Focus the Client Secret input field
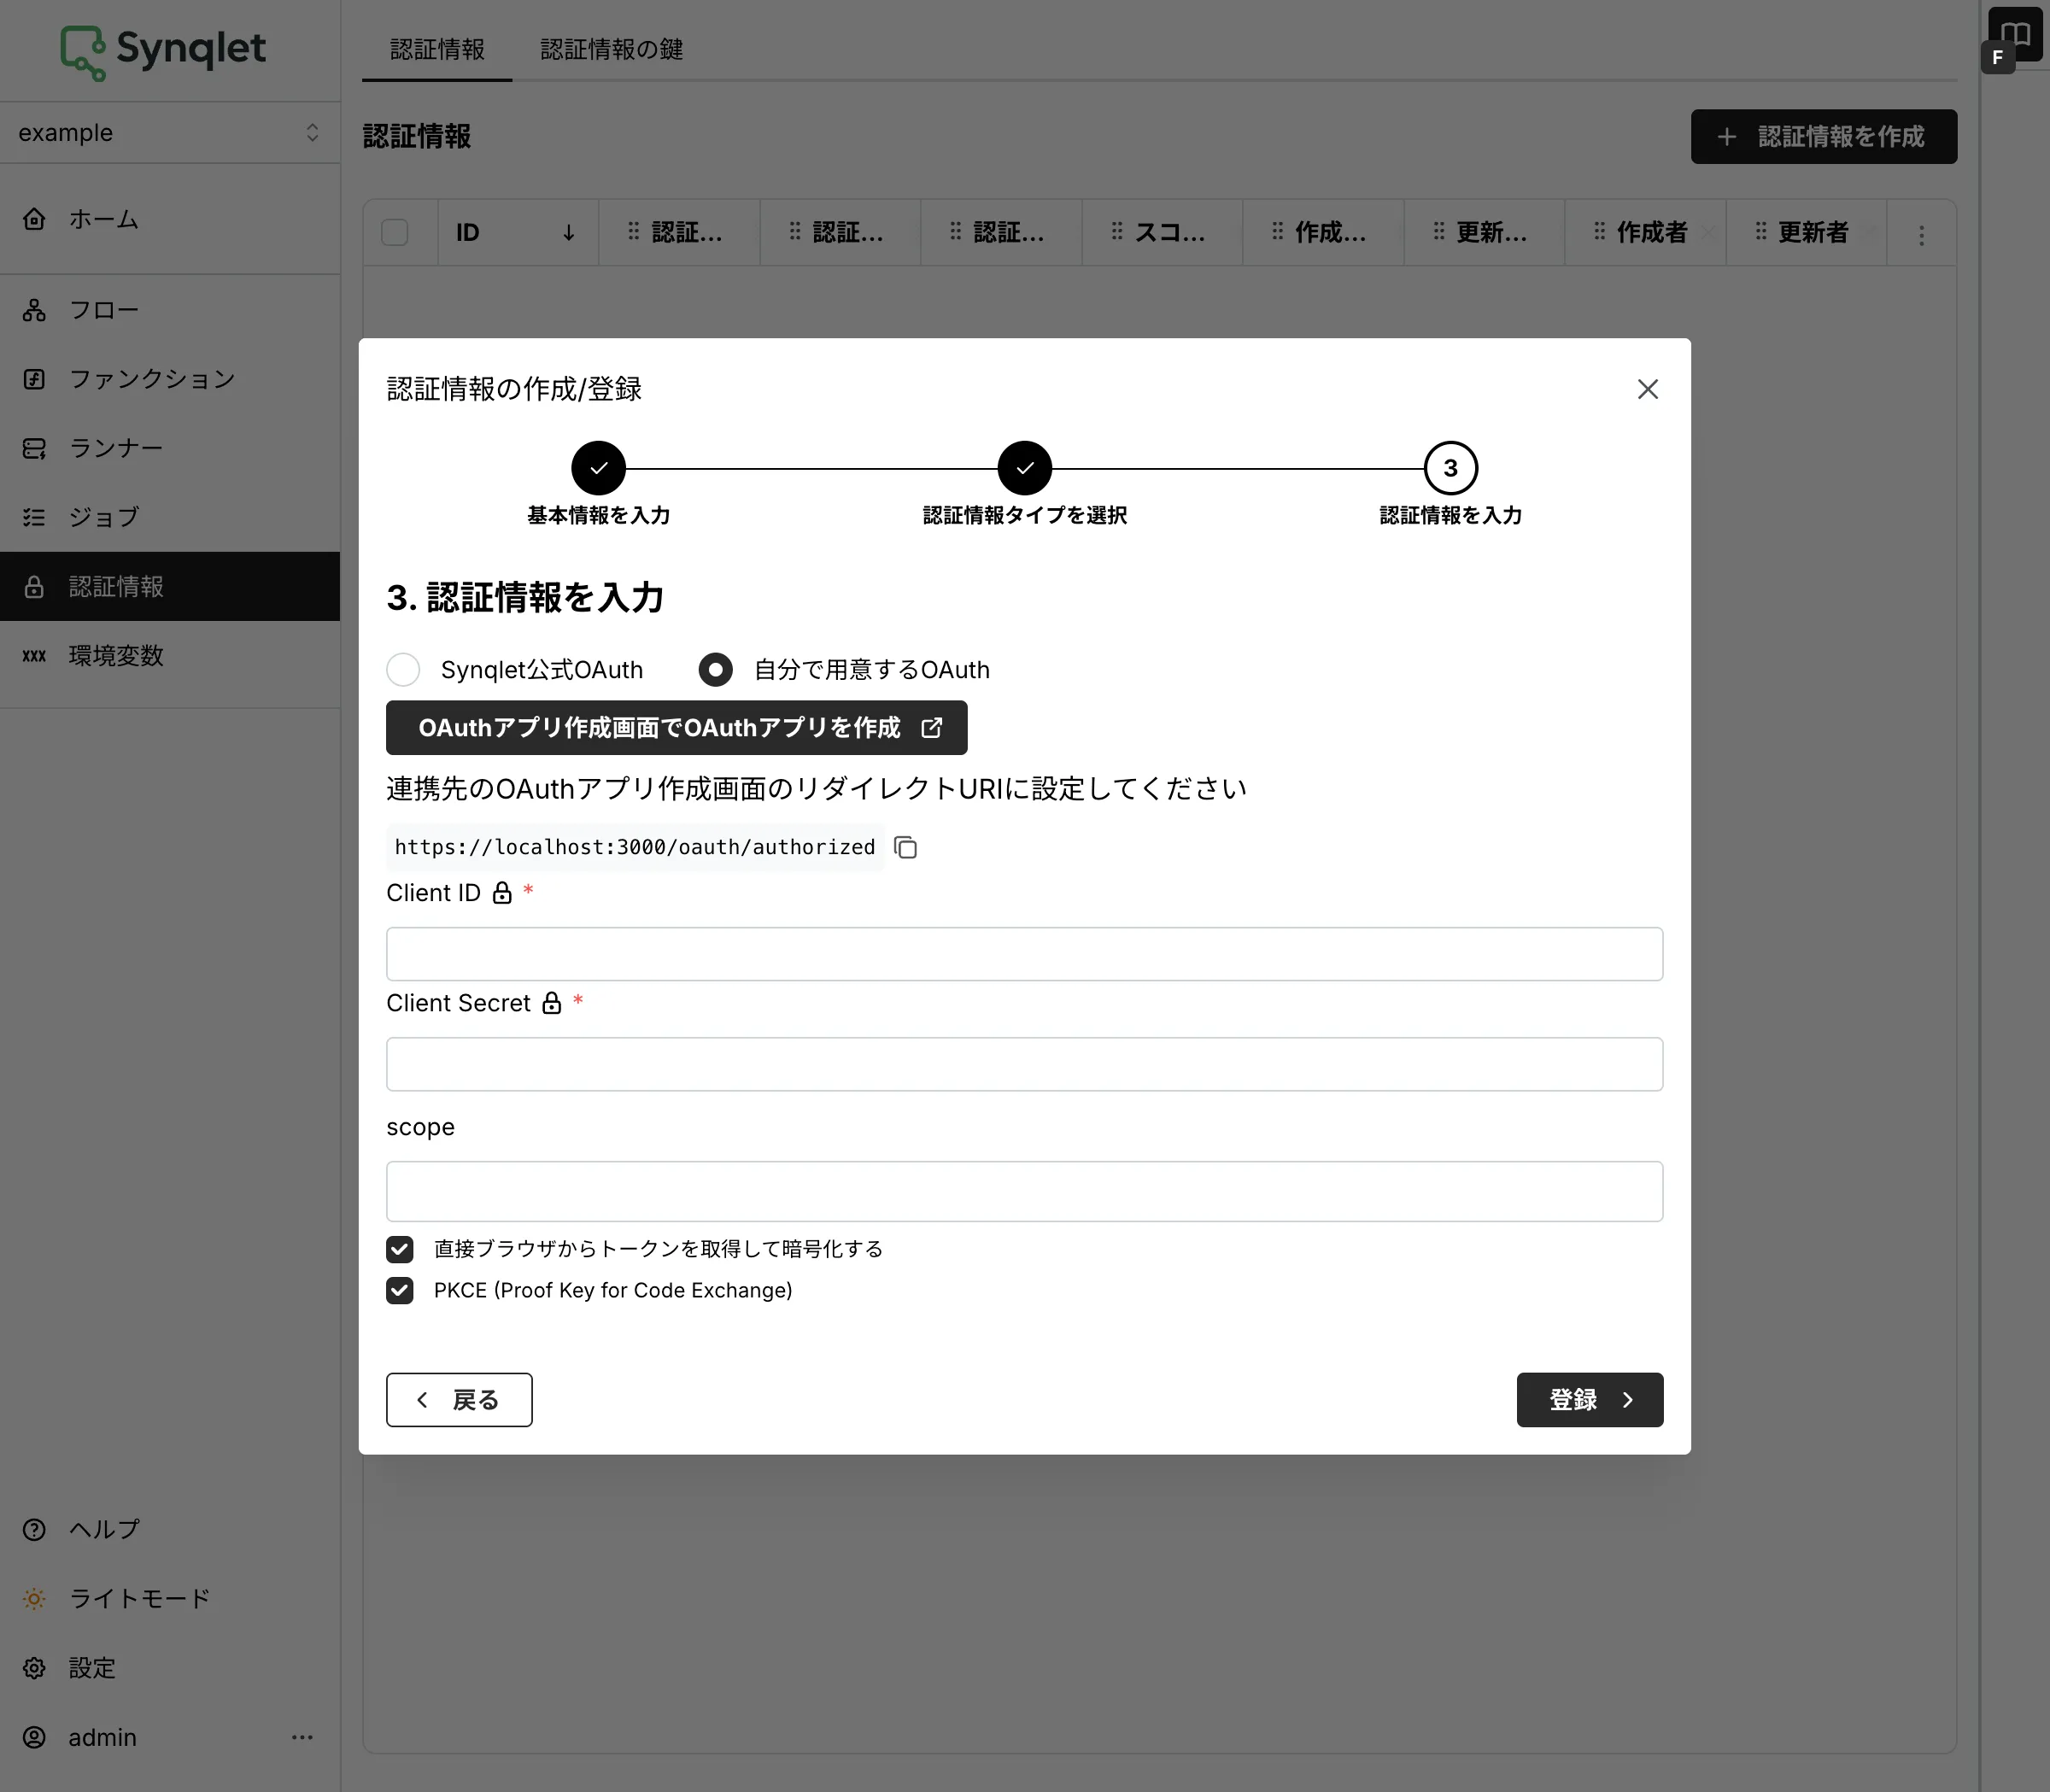This screenshot has width=2050, height=1792. [x=1025, y=1064]
